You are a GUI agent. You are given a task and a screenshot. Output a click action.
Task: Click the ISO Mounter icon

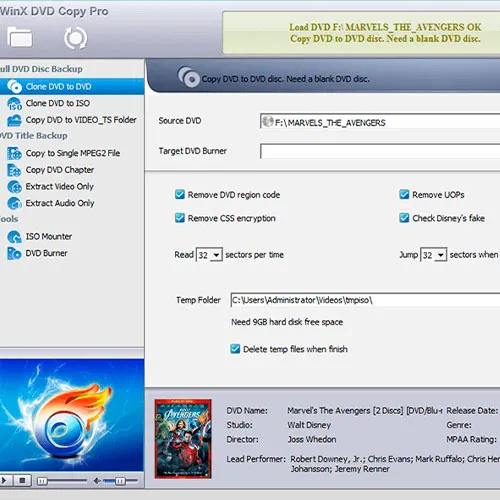pos(14,237)
